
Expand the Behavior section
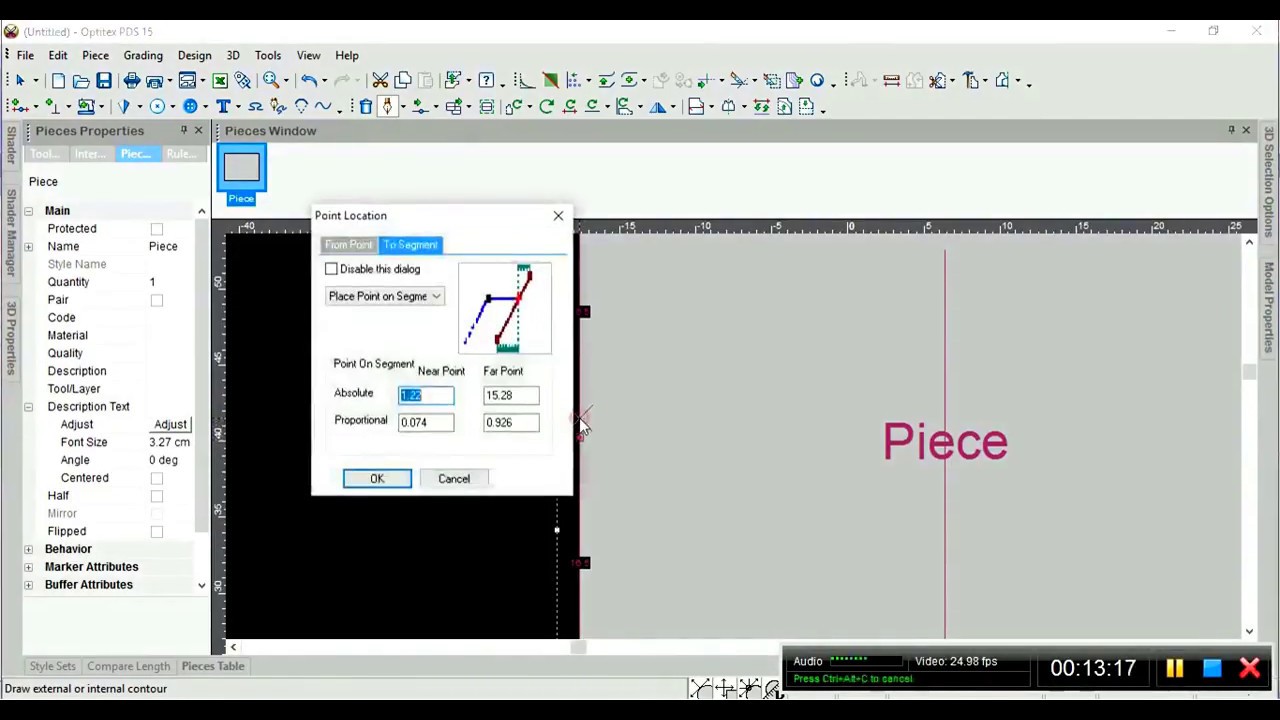pyautogui.click(x=28, y=549)
